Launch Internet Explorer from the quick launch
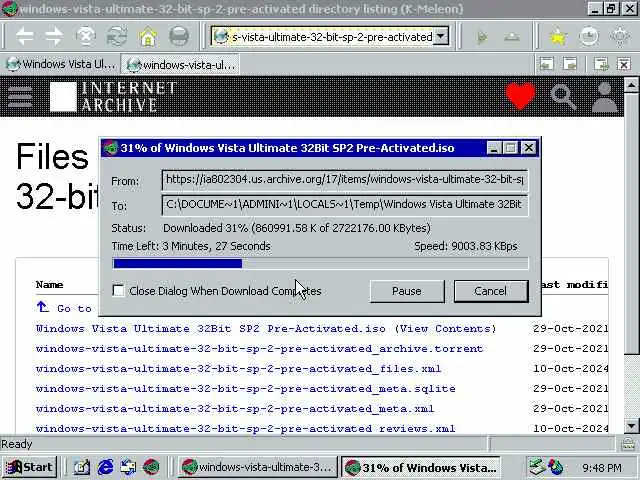This screenshot has height=480, width=640. tap(105, 467)
